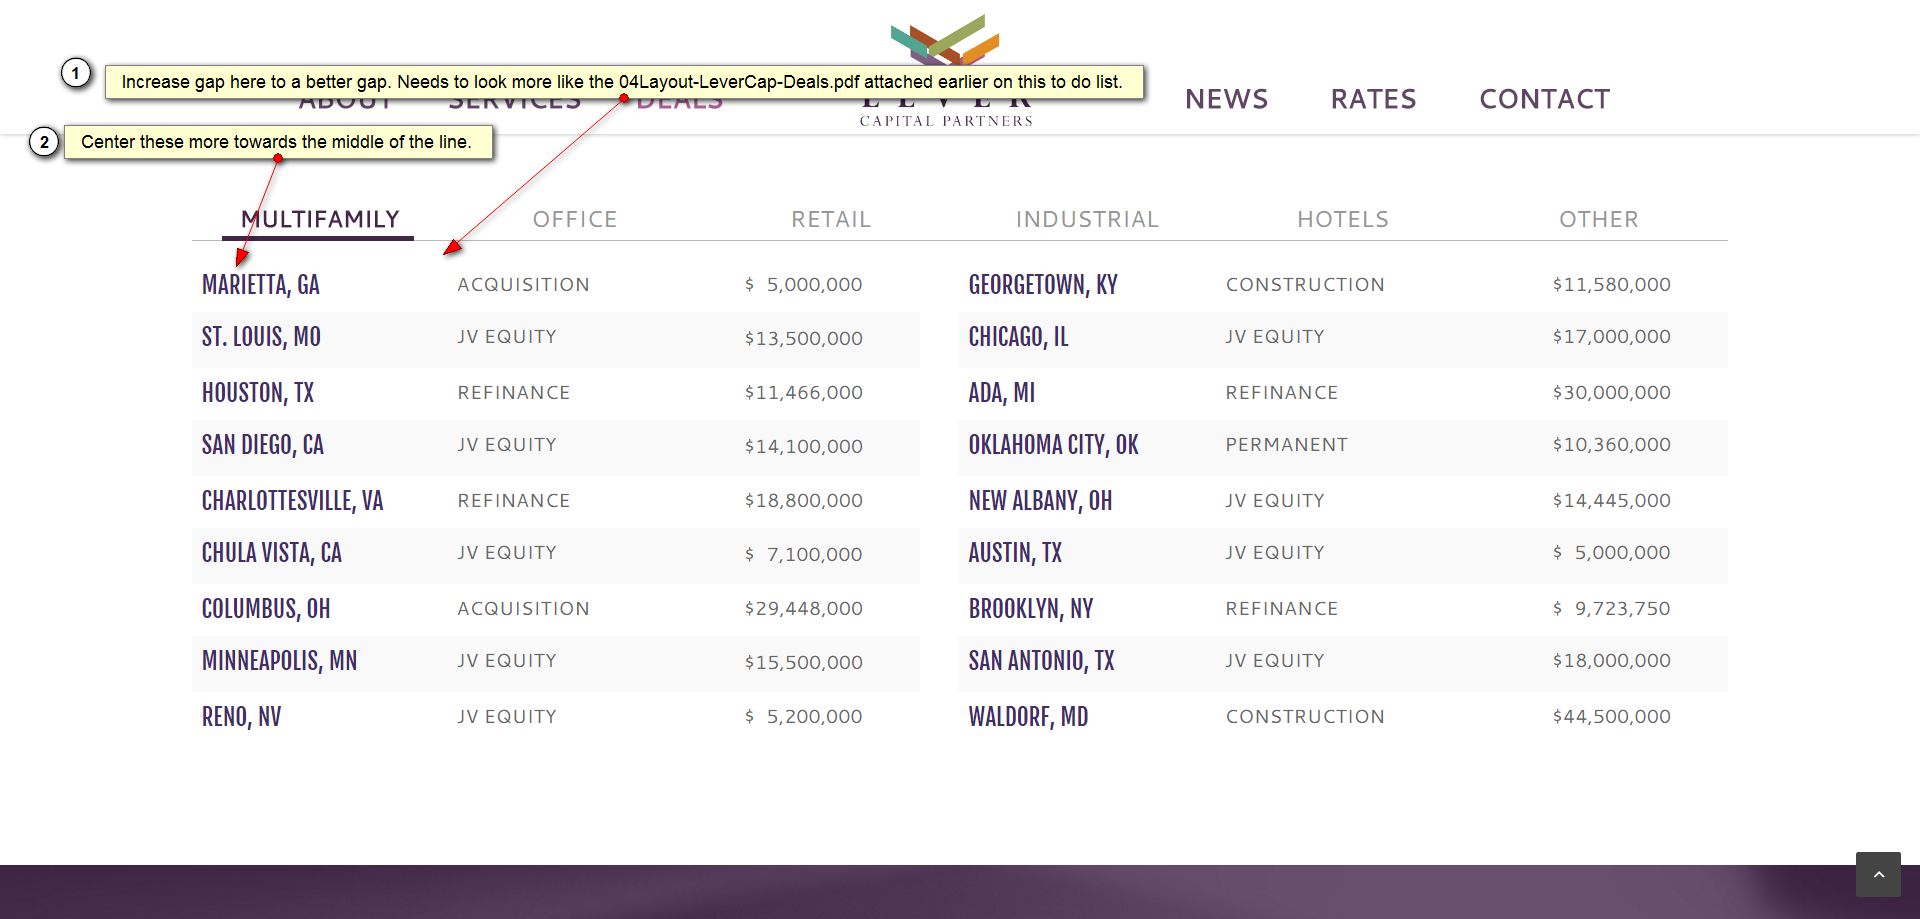Screen dimensions: 1920x919
Task: Select San Antonio, TX deal name
Action: click(x=1042, y=661)
